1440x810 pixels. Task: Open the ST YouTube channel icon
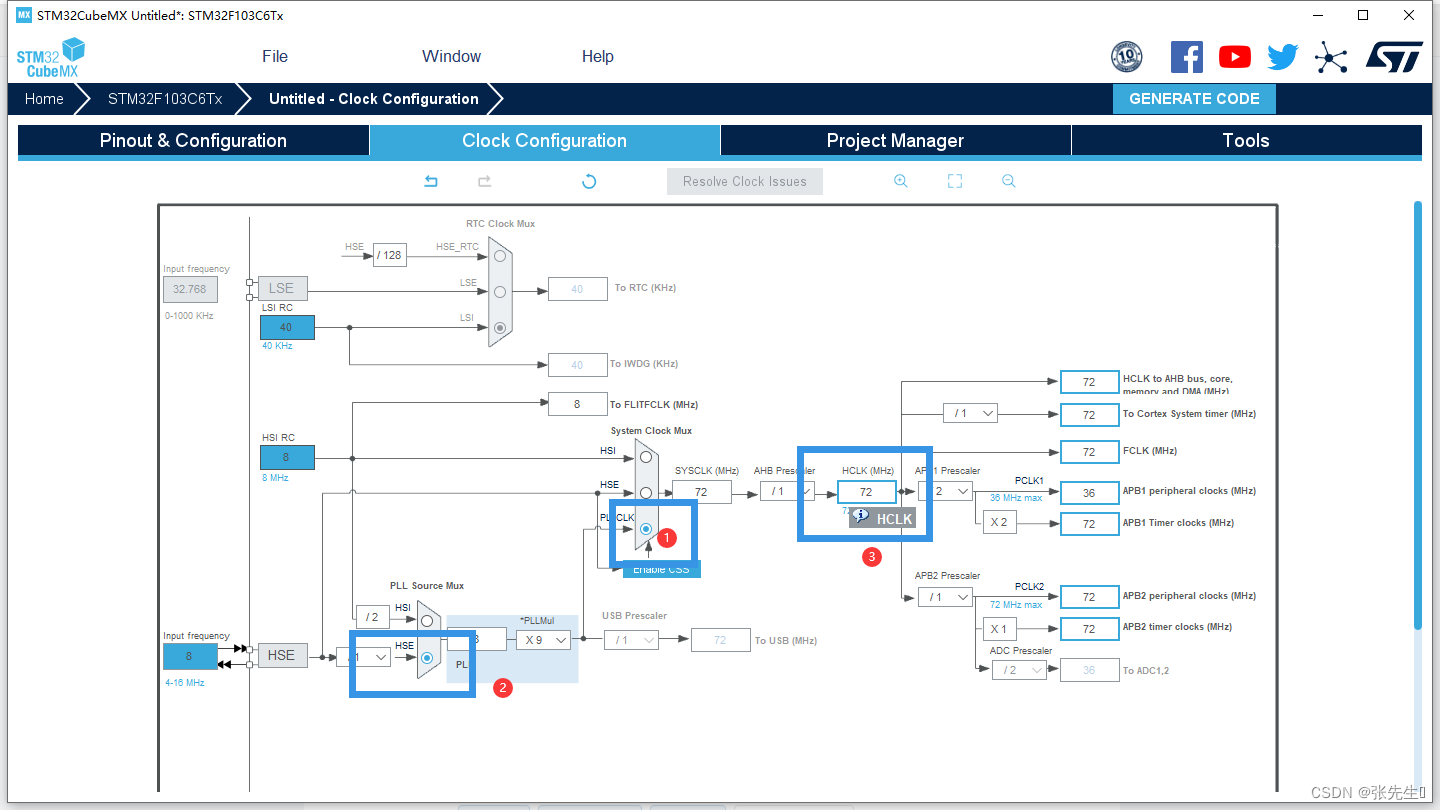coord(1235,57)
